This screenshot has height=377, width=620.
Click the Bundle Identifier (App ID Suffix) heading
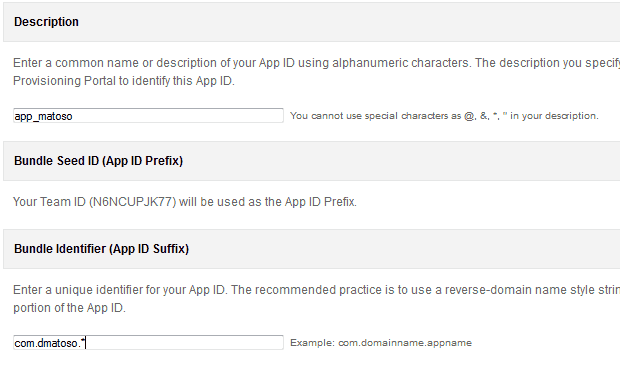[102, 249]
